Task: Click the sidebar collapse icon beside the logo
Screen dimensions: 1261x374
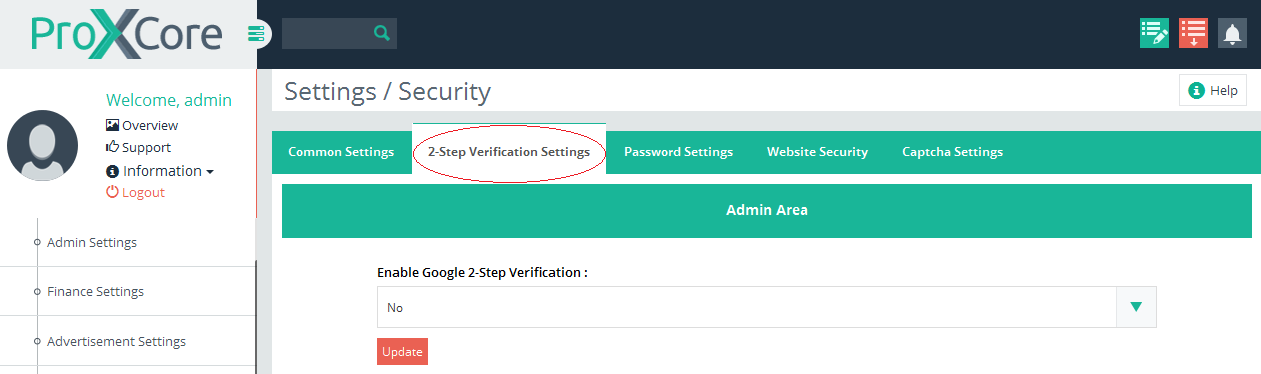Action: pyautogui.click(x=258, y=34)
